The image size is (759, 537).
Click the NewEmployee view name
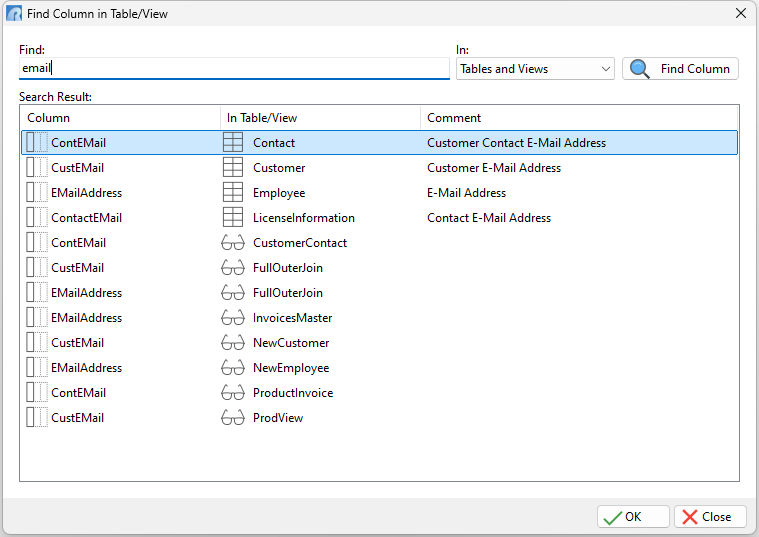click(x=291, y=368)
